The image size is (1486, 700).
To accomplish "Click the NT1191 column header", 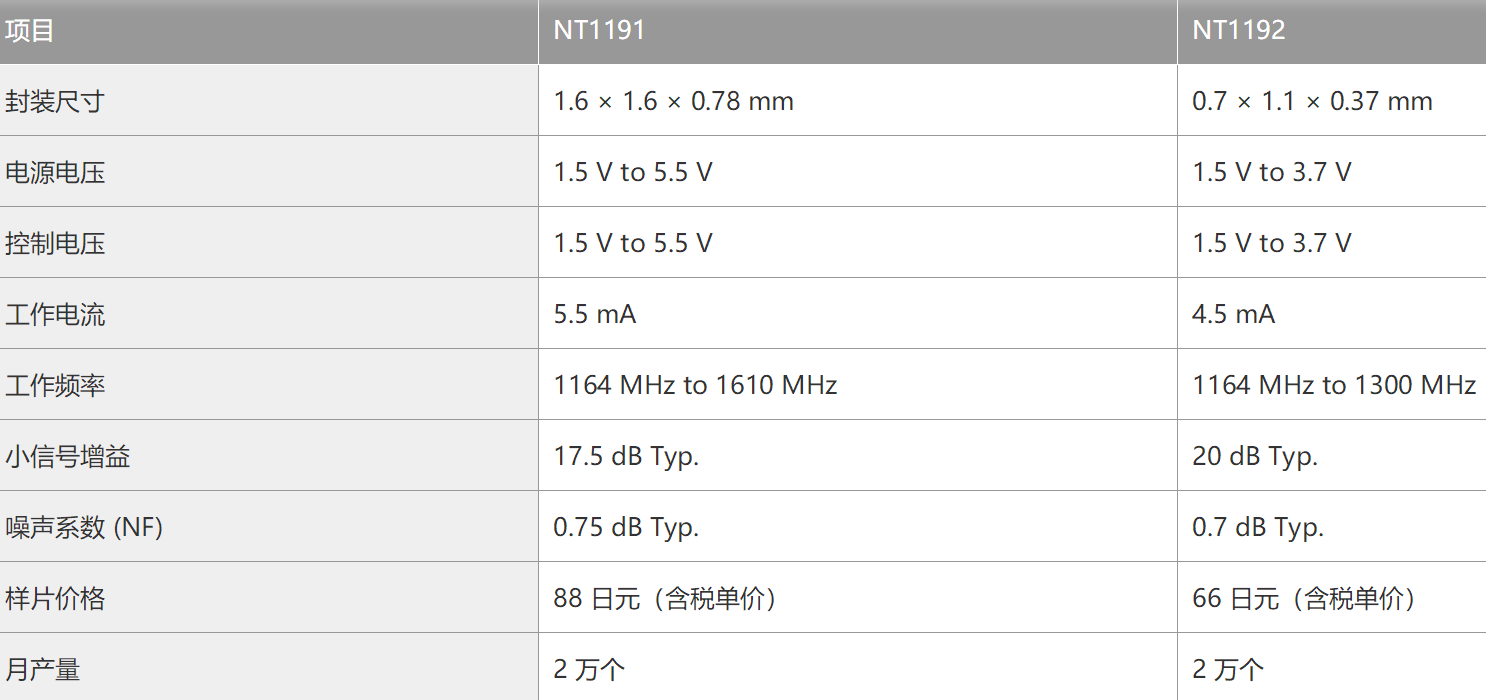I will click(599, 31).
